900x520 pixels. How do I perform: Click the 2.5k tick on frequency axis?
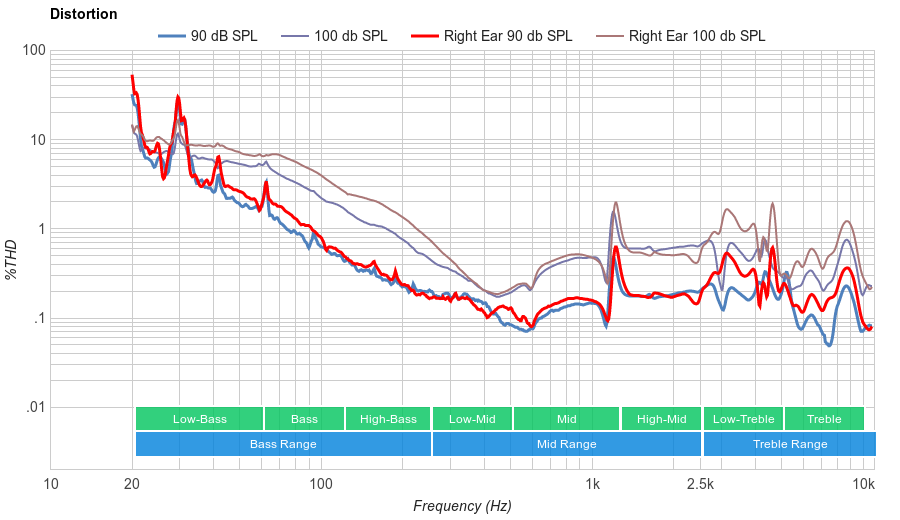[701, 485]
